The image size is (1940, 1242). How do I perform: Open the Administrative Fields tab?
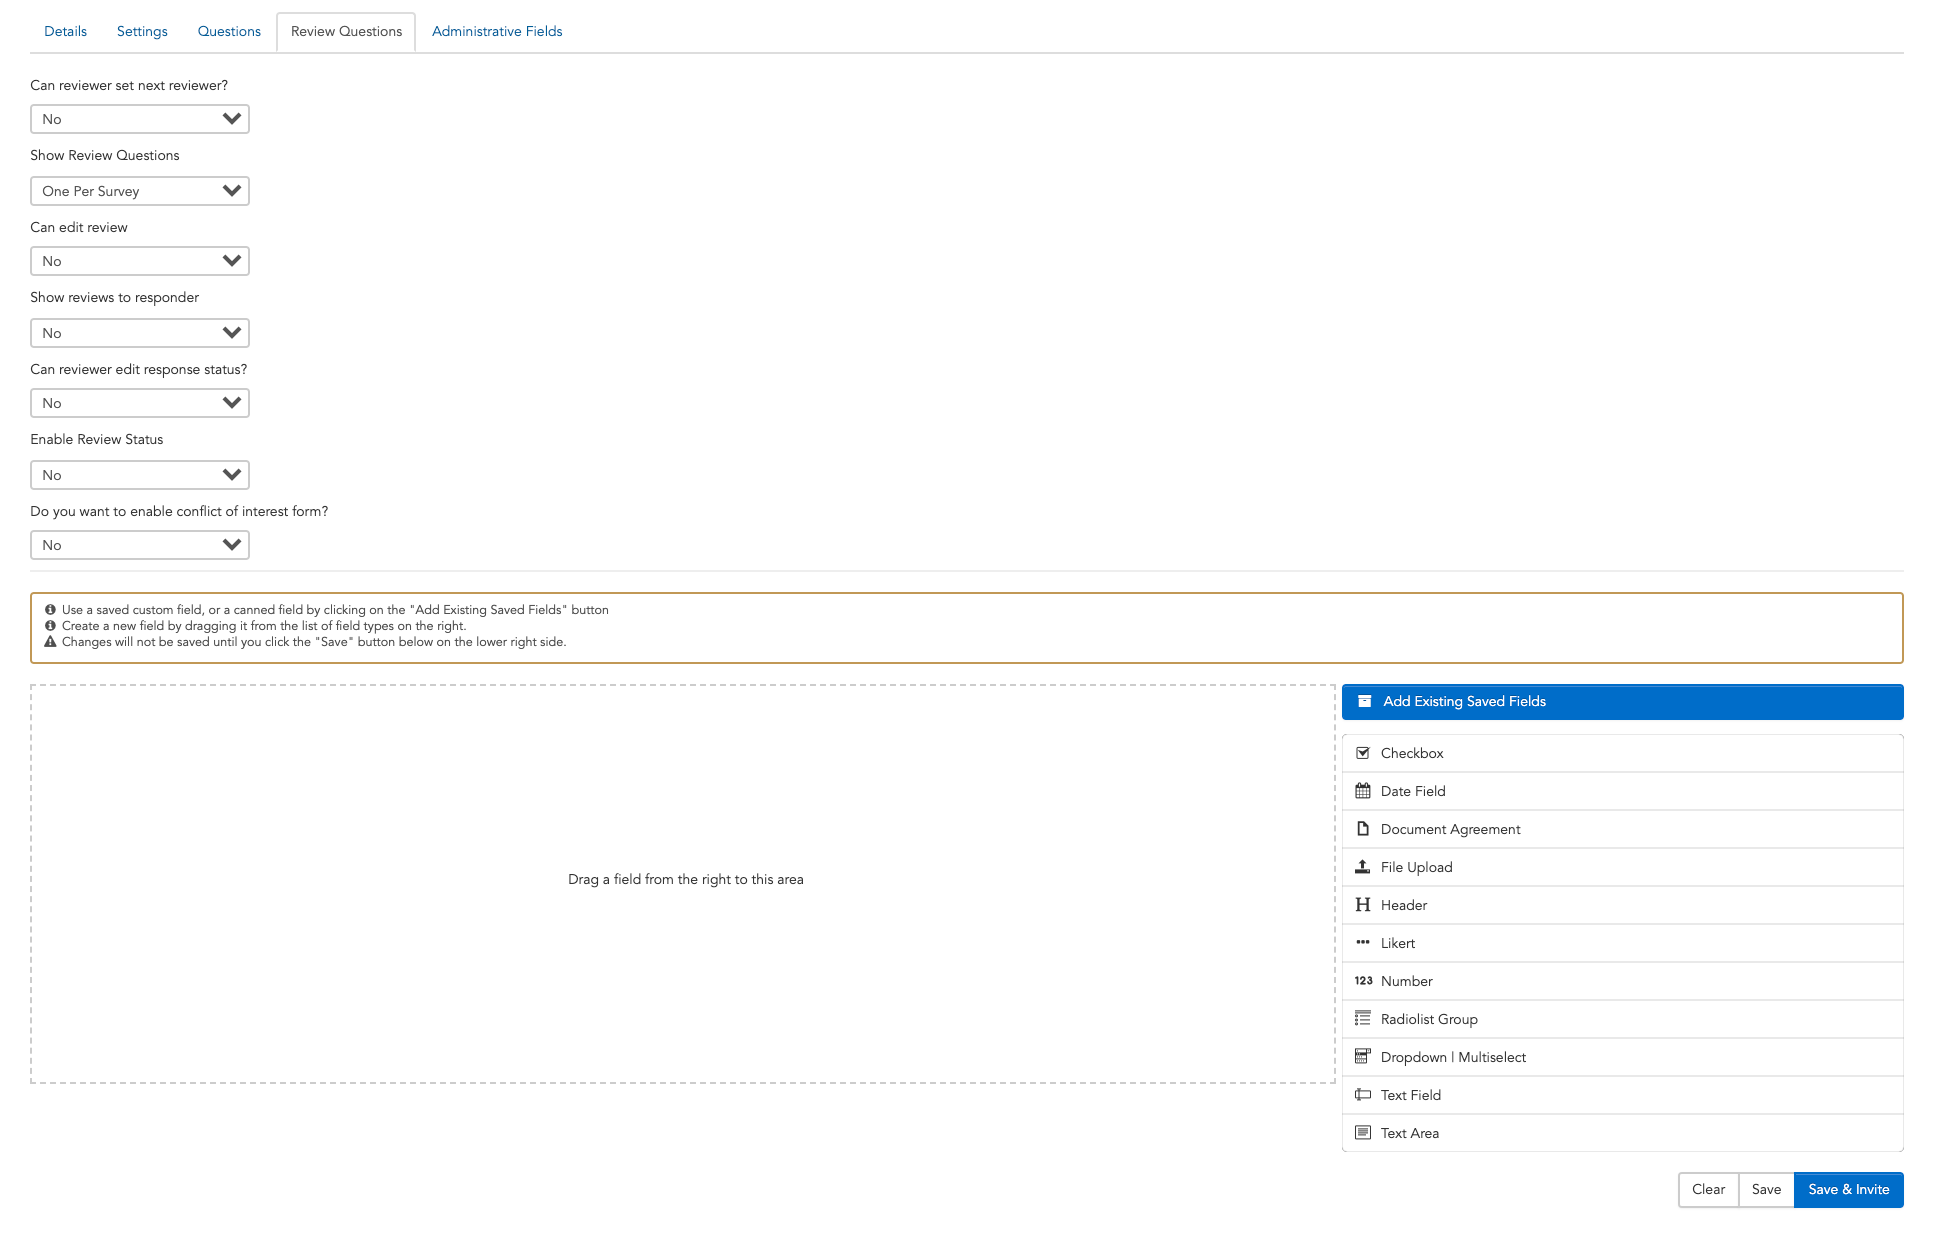point(497,31)
